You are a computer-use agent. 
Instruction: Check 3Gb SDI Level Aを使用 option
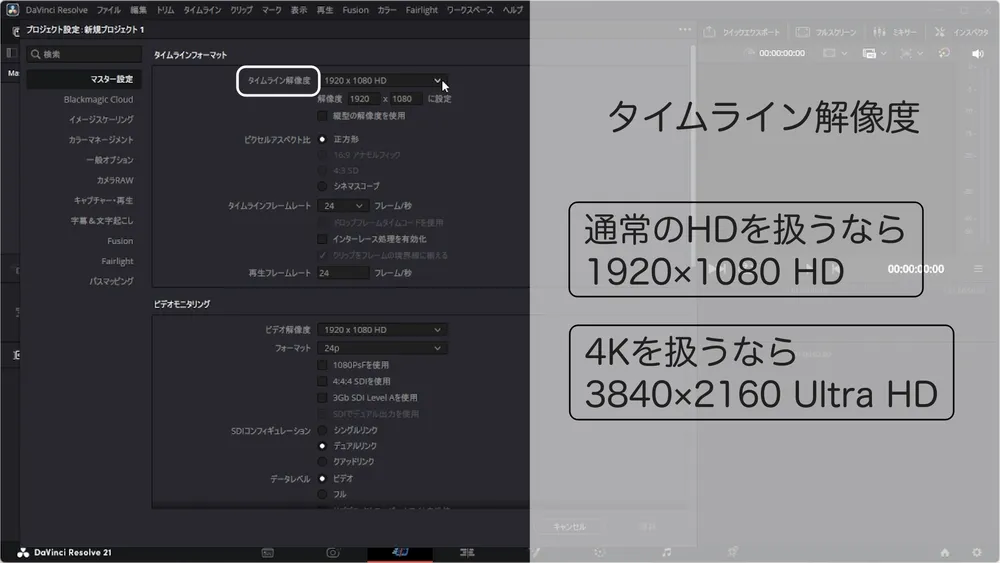click(x=322, y=398)
